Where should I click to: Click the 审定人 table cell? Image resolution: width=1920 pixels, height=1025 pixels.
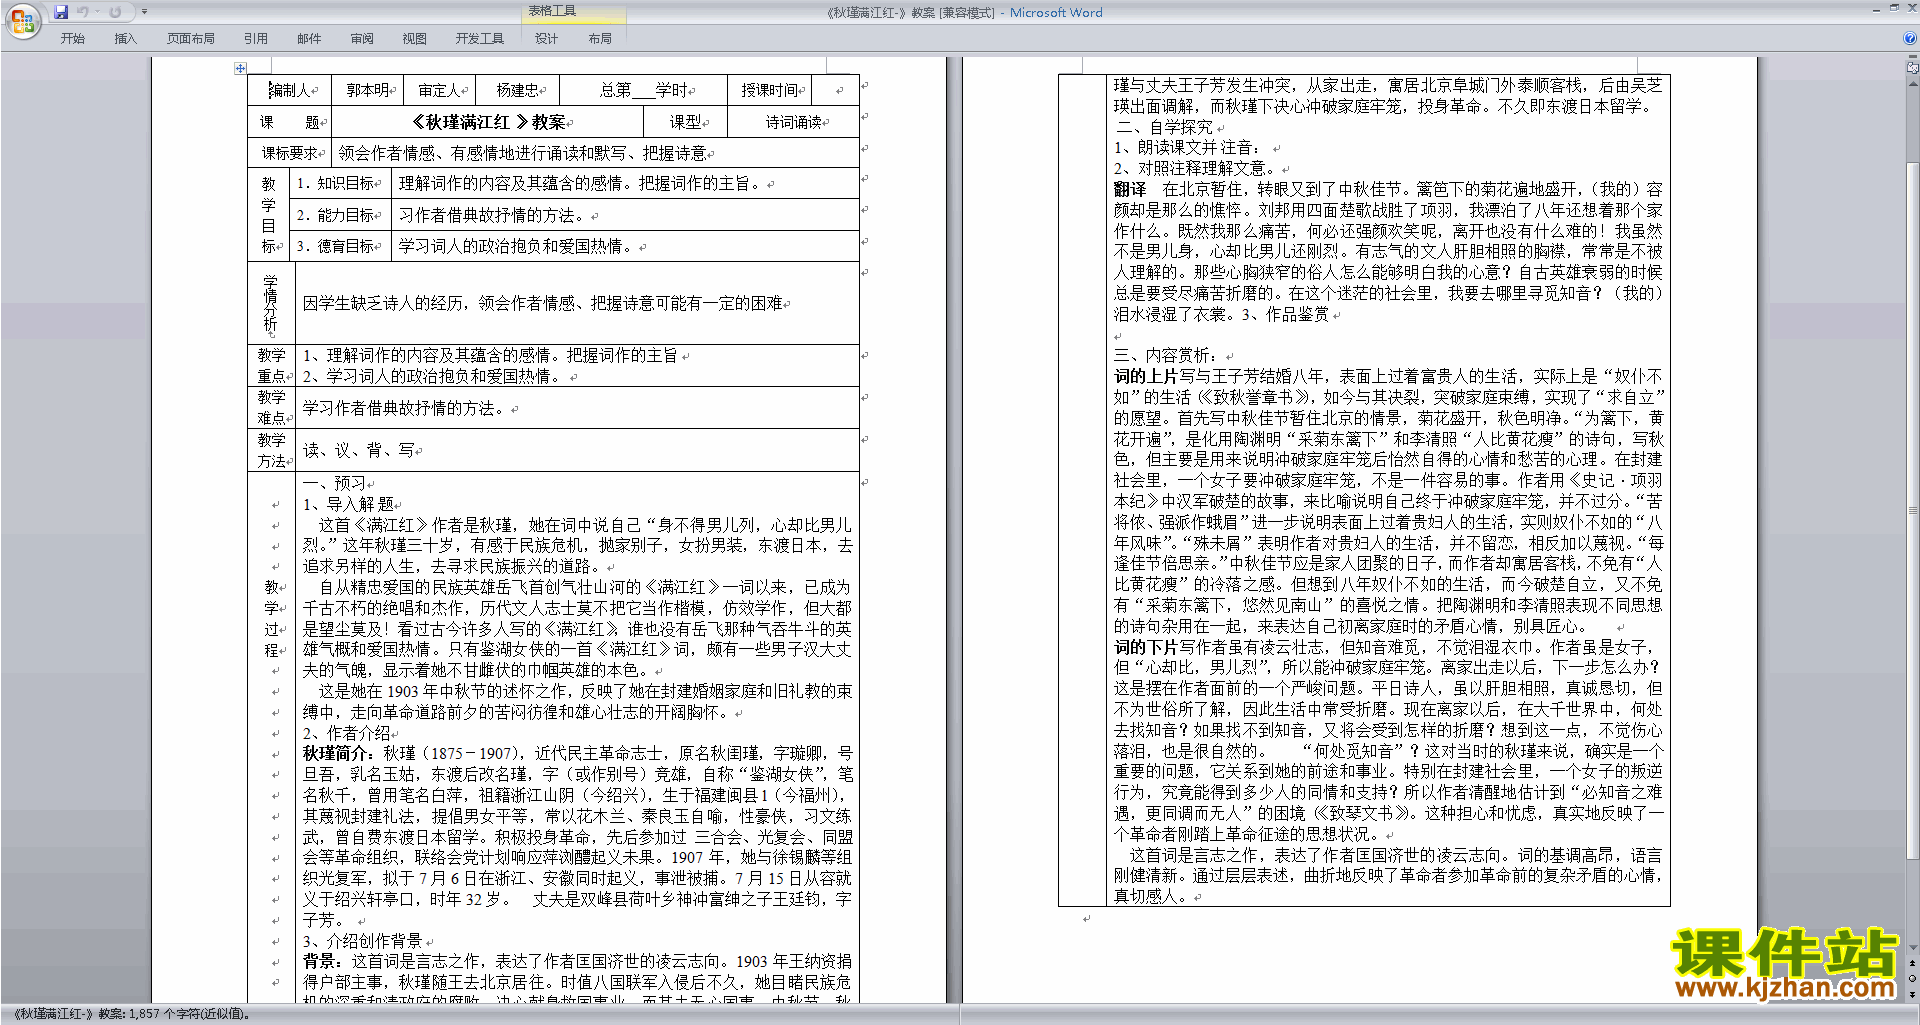tap(440, 90)
